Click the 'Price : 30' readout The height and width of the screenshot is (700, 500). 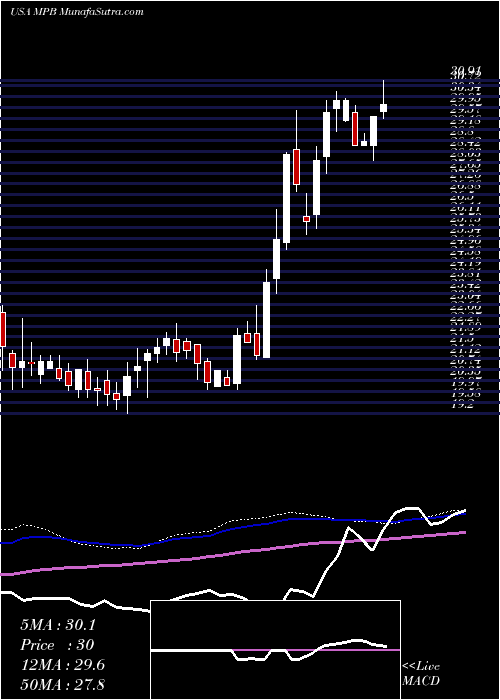(57, 645)
